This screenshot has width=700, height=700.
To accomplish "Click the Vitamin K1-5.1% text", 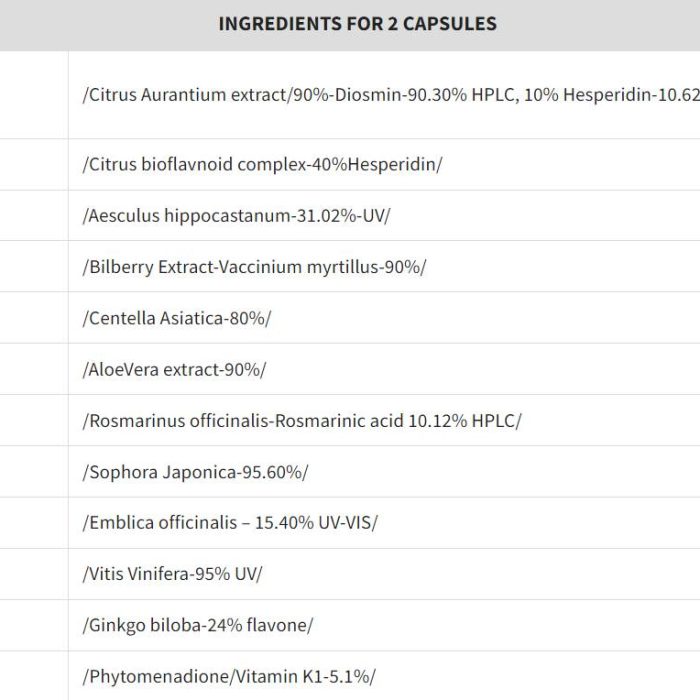I will [303, 677].
